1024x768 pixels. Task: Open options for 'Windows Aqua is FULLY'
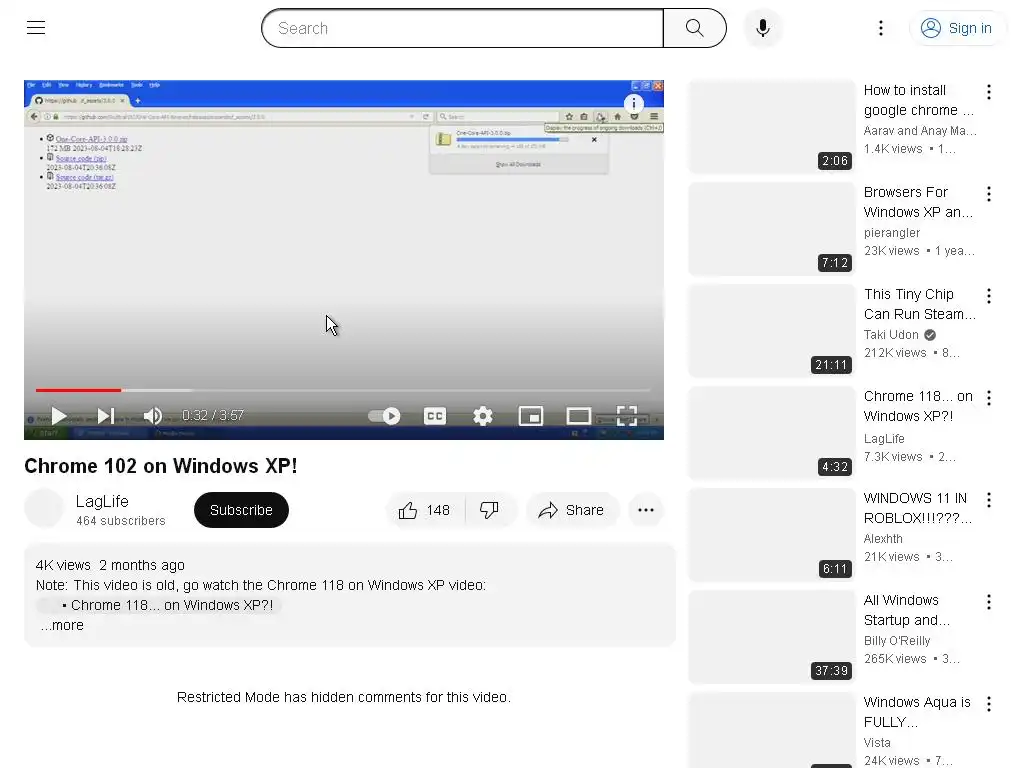click(x=989, y=704)
